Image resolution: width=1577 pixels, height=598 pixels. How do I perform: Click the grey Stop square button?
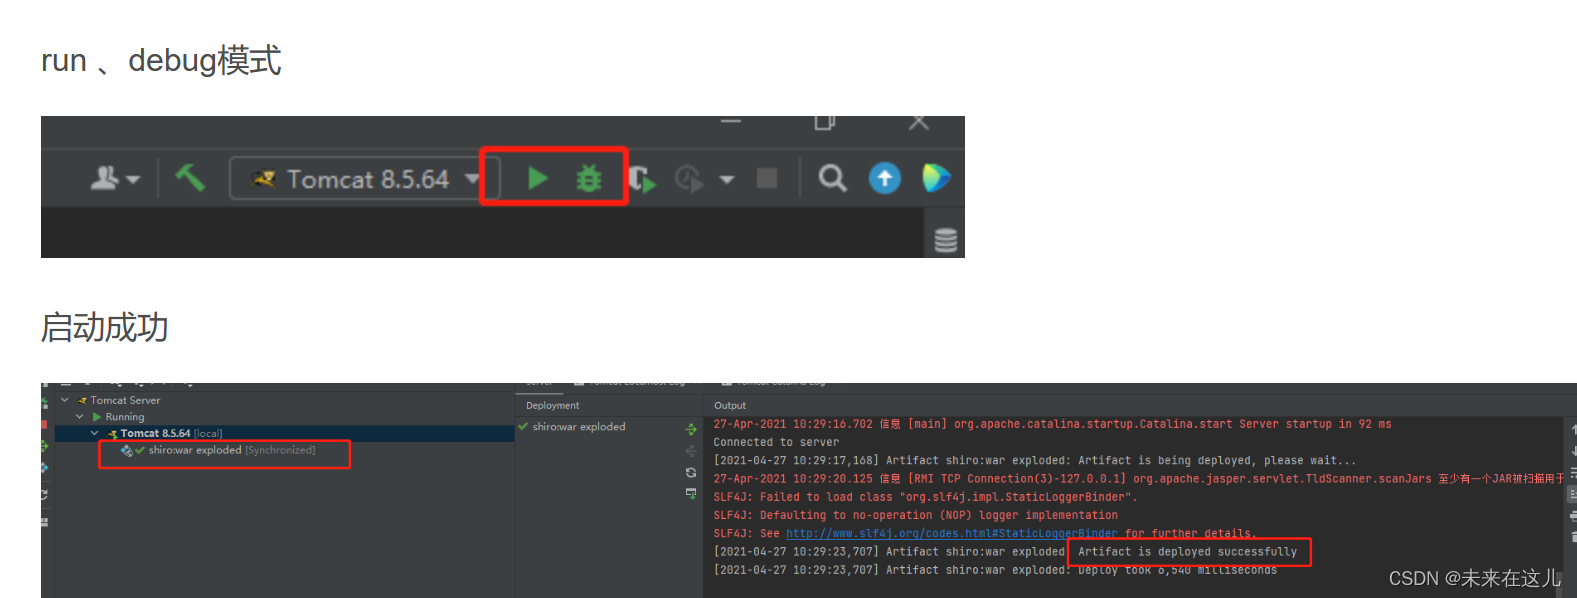[x=767, y=178]
